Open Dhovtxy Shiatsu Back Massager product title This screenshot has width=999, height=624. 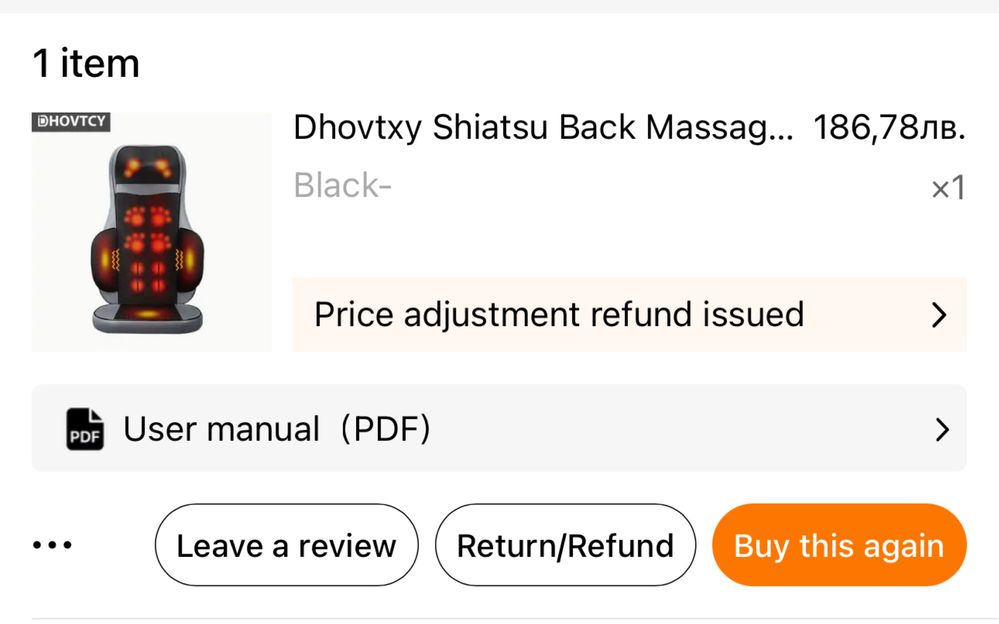543,127
